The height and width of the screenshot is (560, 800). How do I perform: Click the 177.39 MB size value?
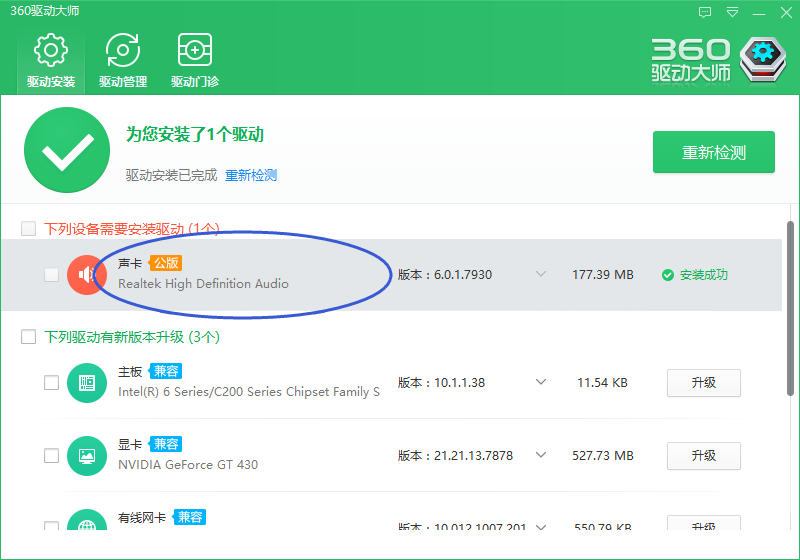coord(603,275)
